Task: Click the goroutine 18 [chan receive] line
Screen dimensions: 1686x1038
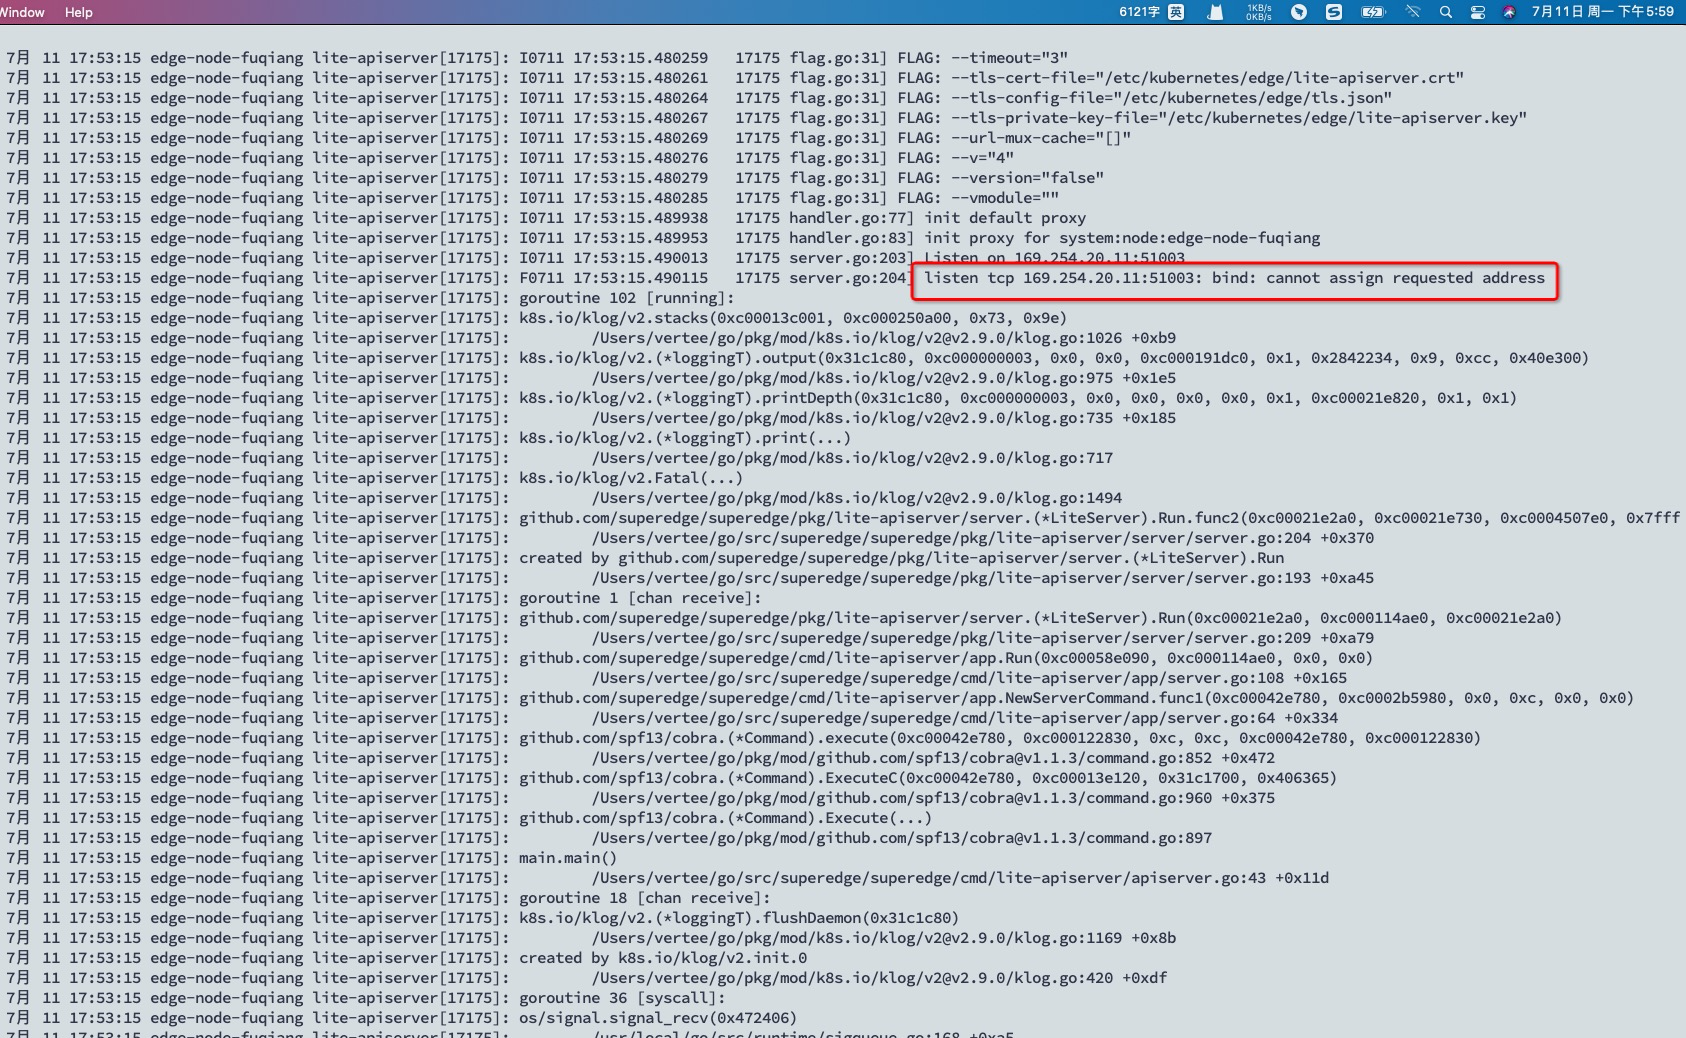Action: [645, 898]
